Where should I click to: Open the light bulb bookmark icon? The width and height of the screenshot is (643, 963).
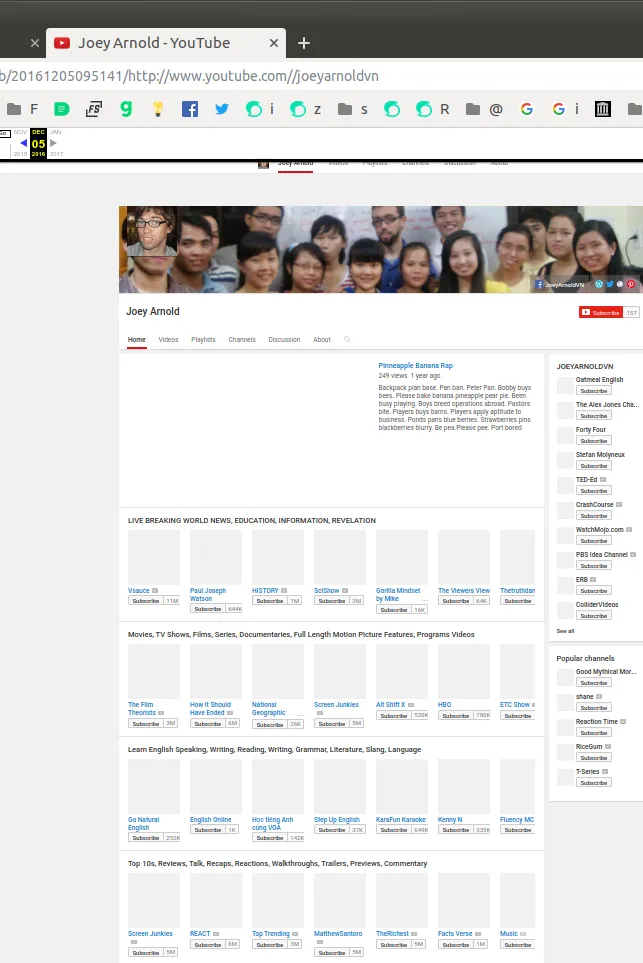coord(158,109)
